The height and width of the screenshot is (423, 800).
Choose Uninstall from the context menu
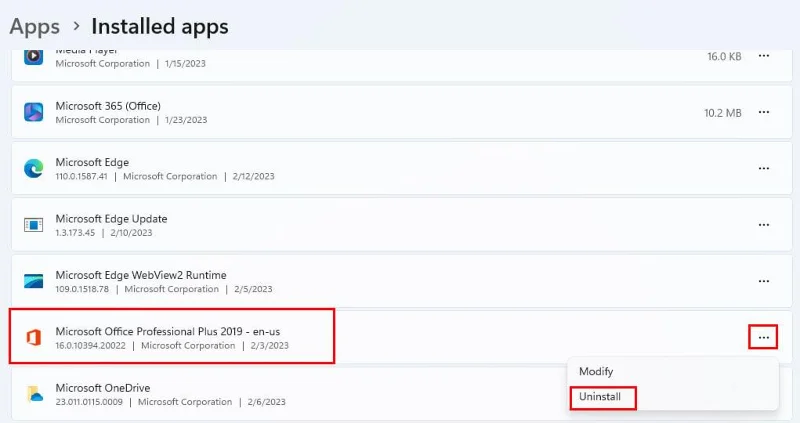tap(601, 397)
